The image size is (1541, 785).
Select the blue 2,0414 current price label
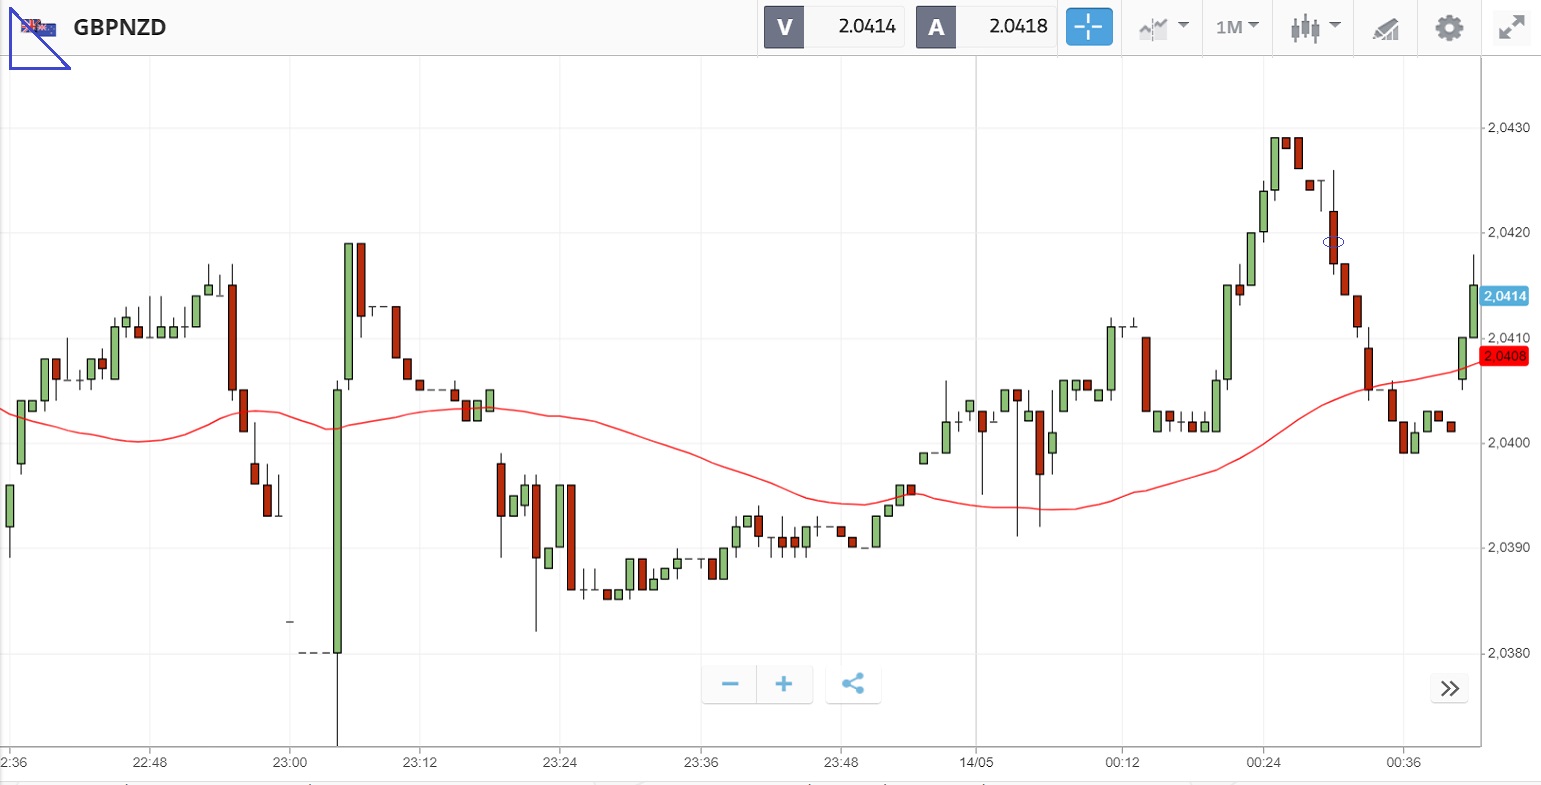[x=1504, y=296]
